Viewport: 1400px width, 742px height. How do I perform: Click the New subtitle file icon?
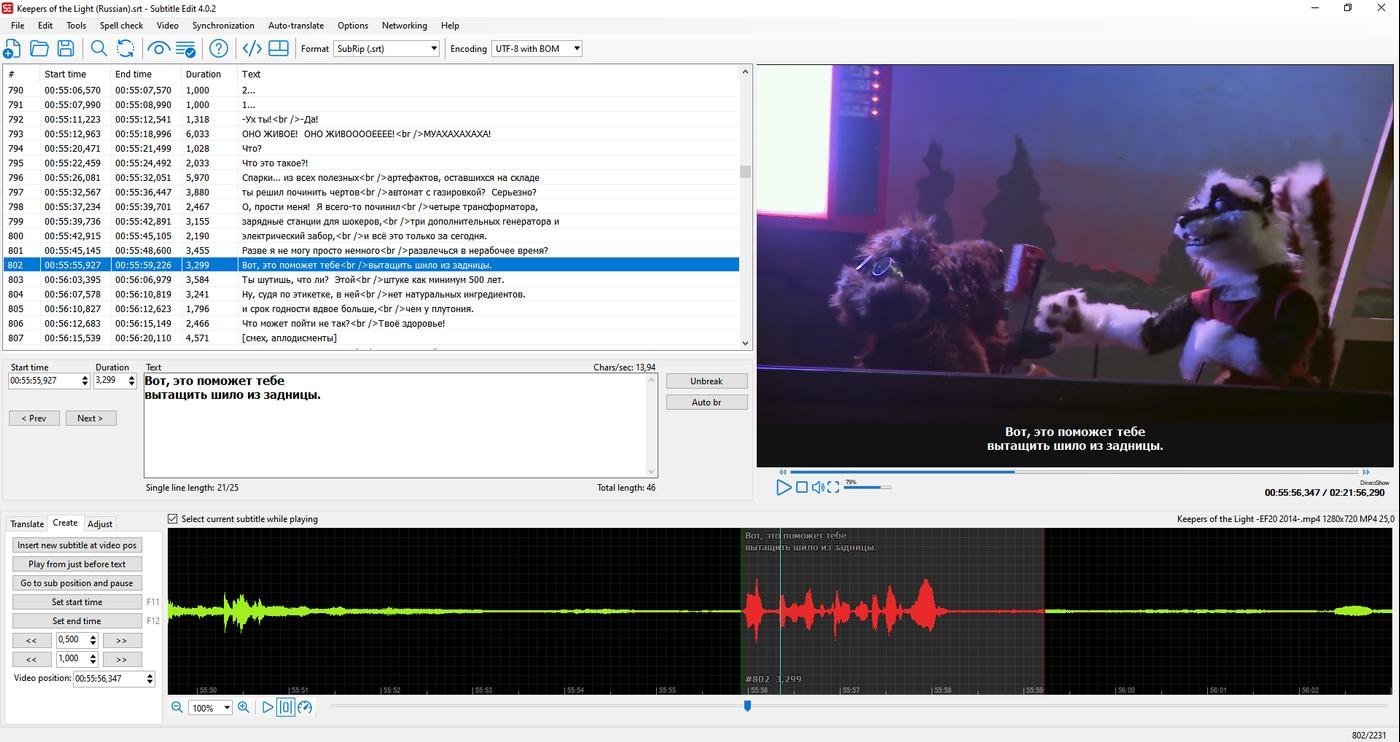click(12, 48)
